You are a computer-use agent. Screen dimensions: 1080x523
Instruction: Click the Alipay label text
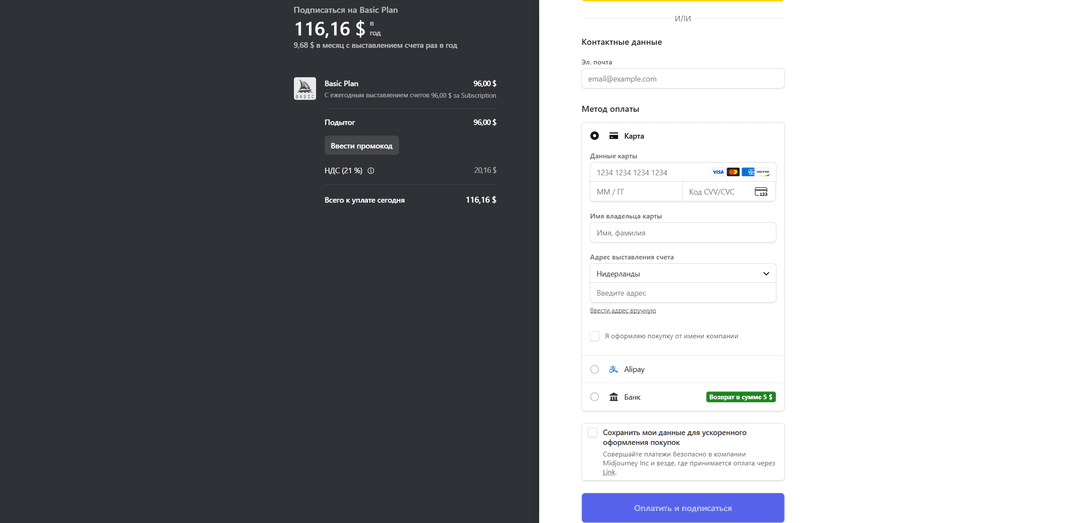pyautogui.click(x=634, y=369)
